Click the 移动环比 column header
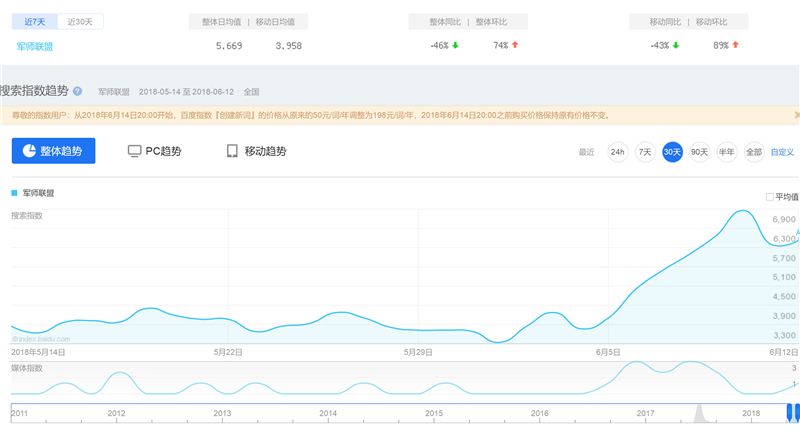800x431 pixels. tap(712, 22)
